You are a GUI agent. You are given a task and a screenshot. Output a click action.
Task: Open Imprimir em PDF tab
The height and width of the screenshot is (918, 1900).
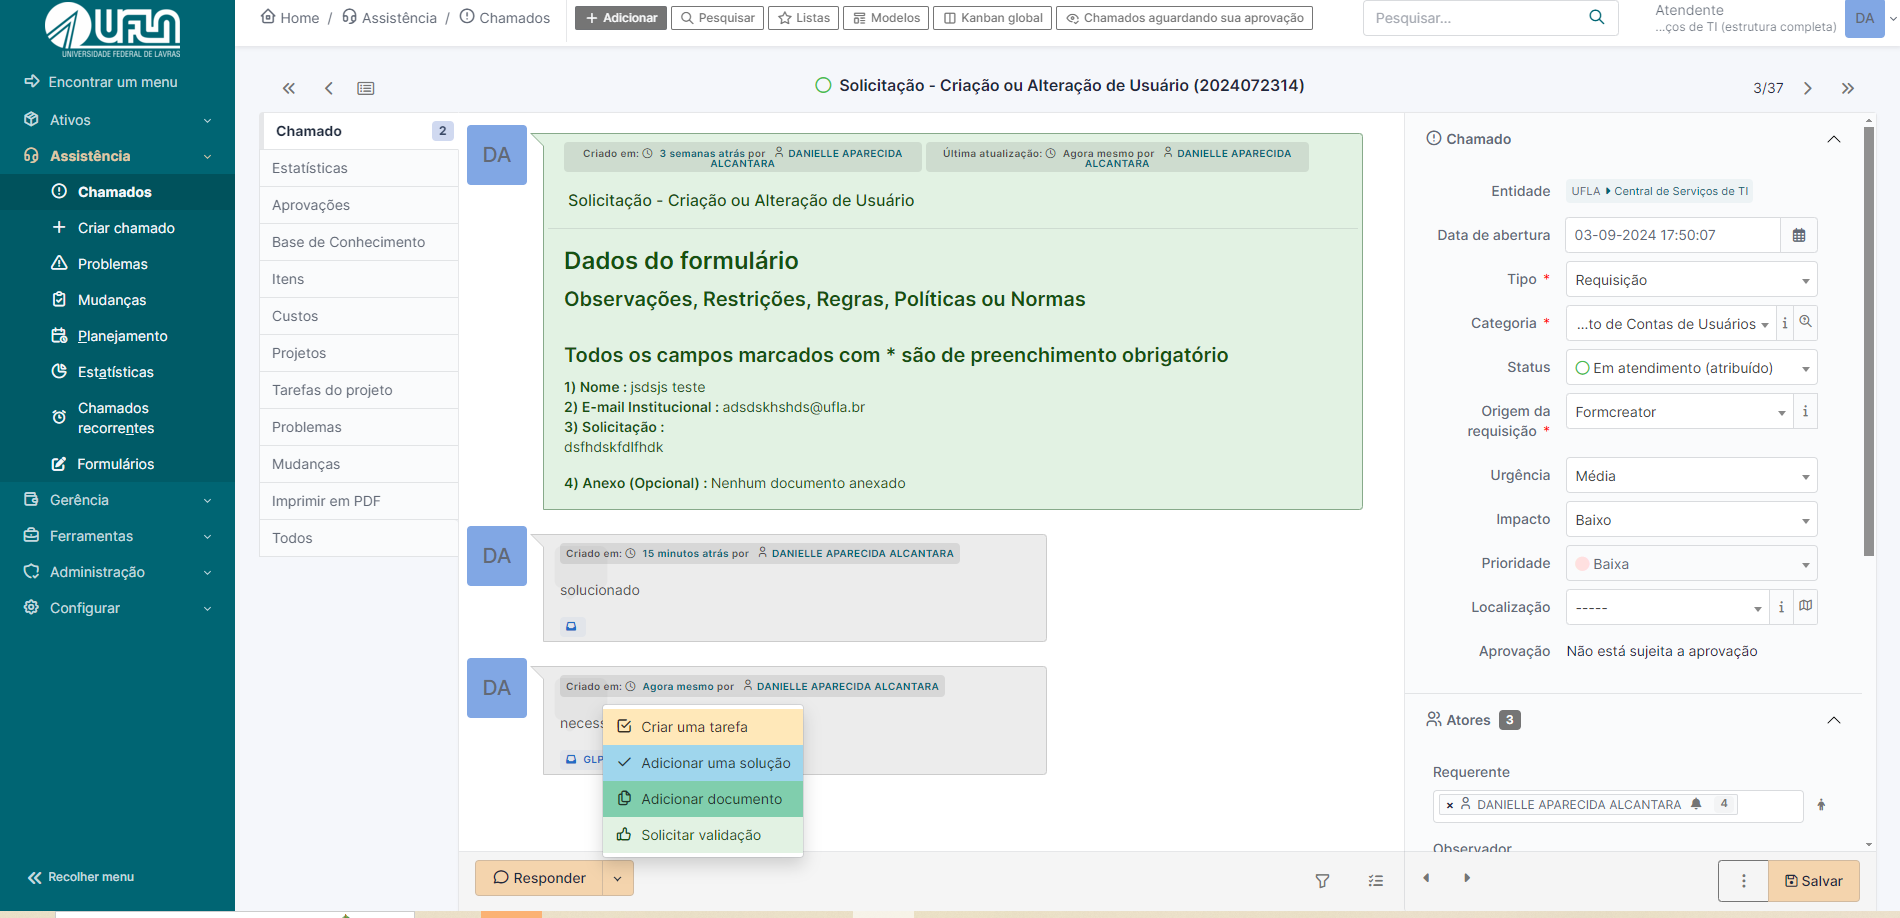359,501
